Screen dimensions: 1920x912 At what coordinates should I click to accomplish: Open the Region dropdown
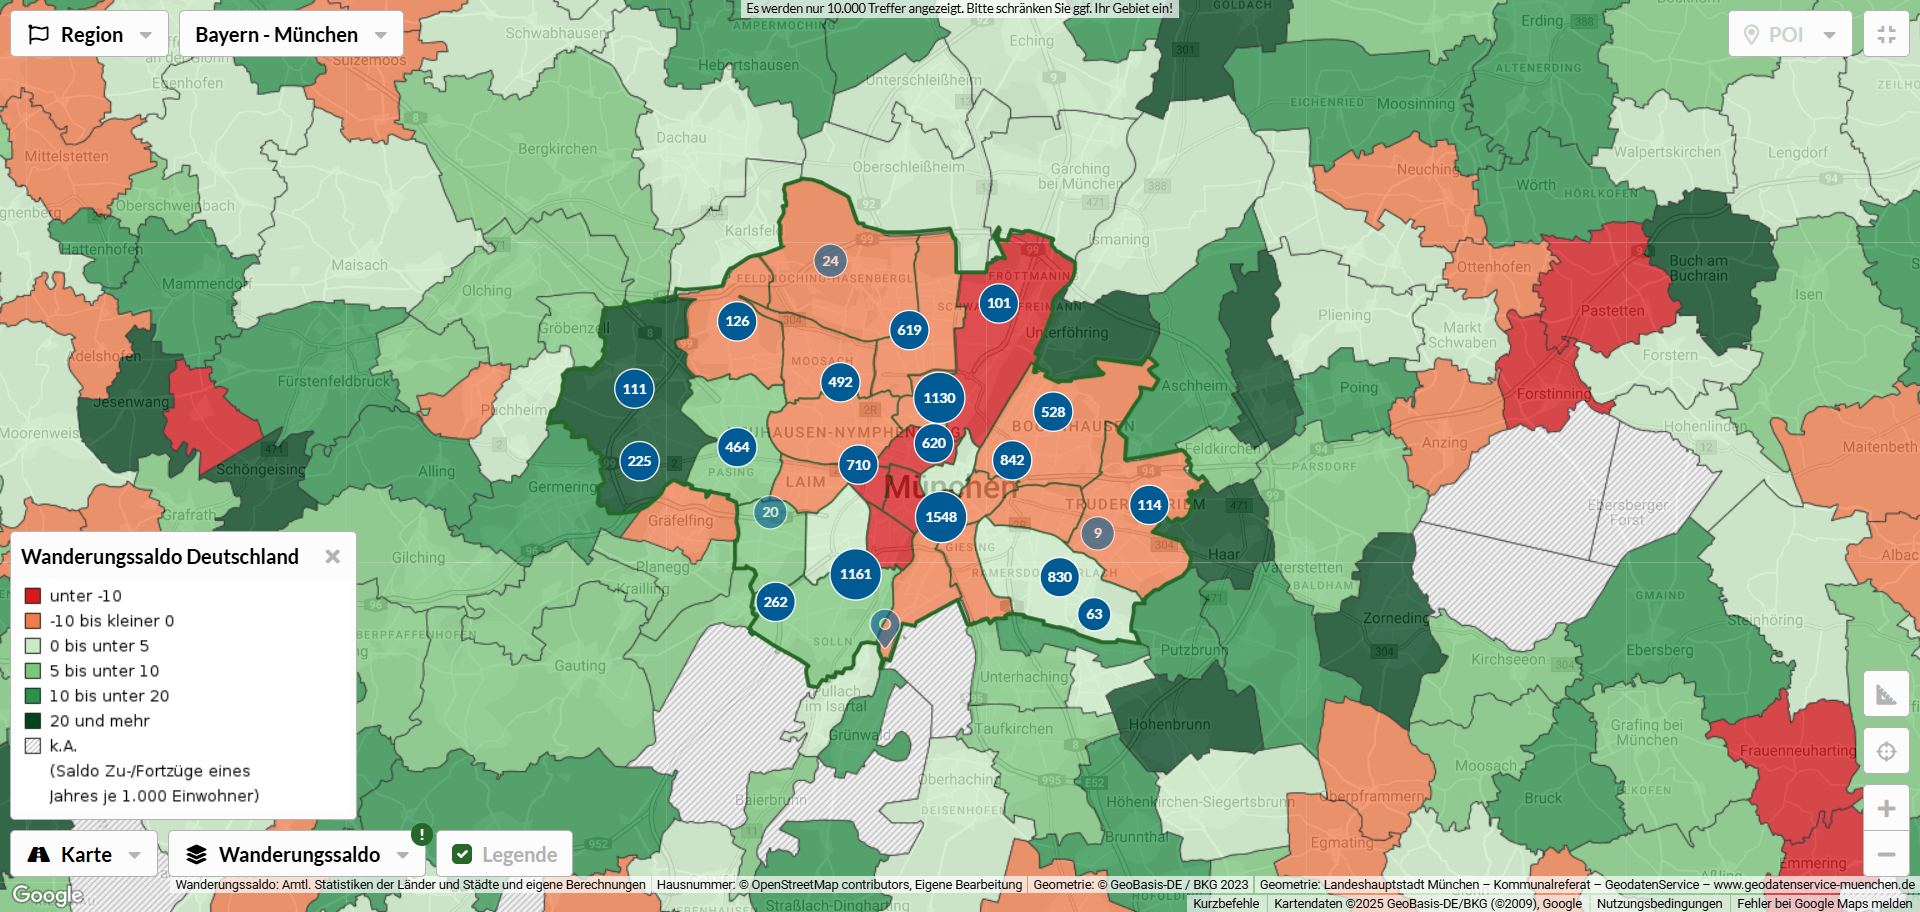point(89,35)
